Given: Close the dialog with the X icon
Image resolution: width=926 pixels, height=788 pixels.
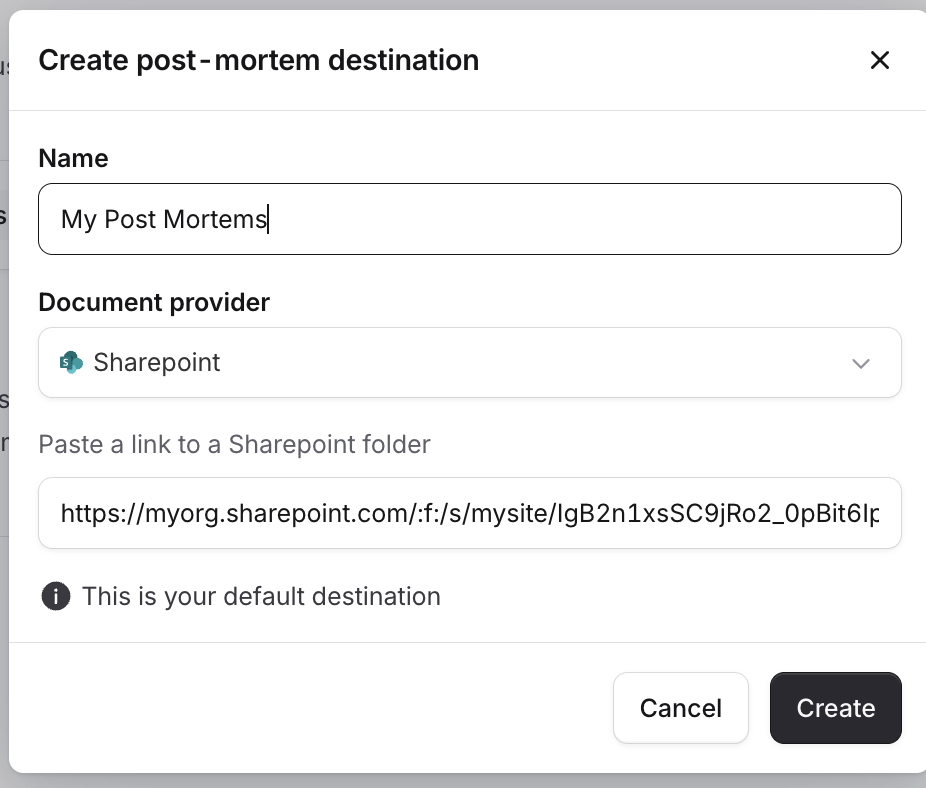Looking at the screenshot, I should tap(879, 61).
